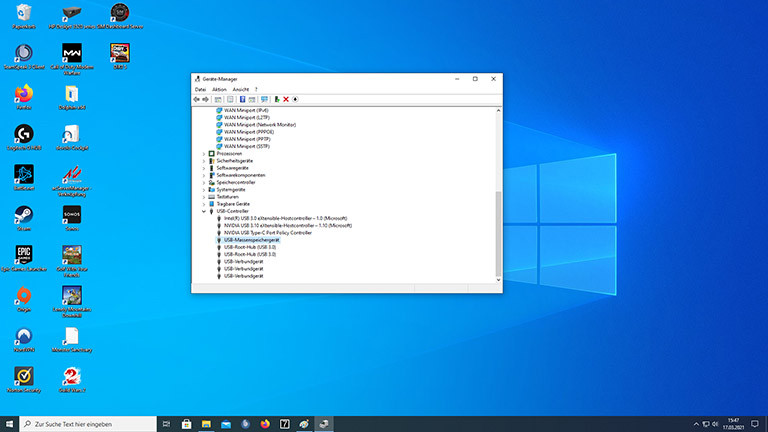
Task: Click the update driver toolbar icon
Action: click(x=277, y=99)
